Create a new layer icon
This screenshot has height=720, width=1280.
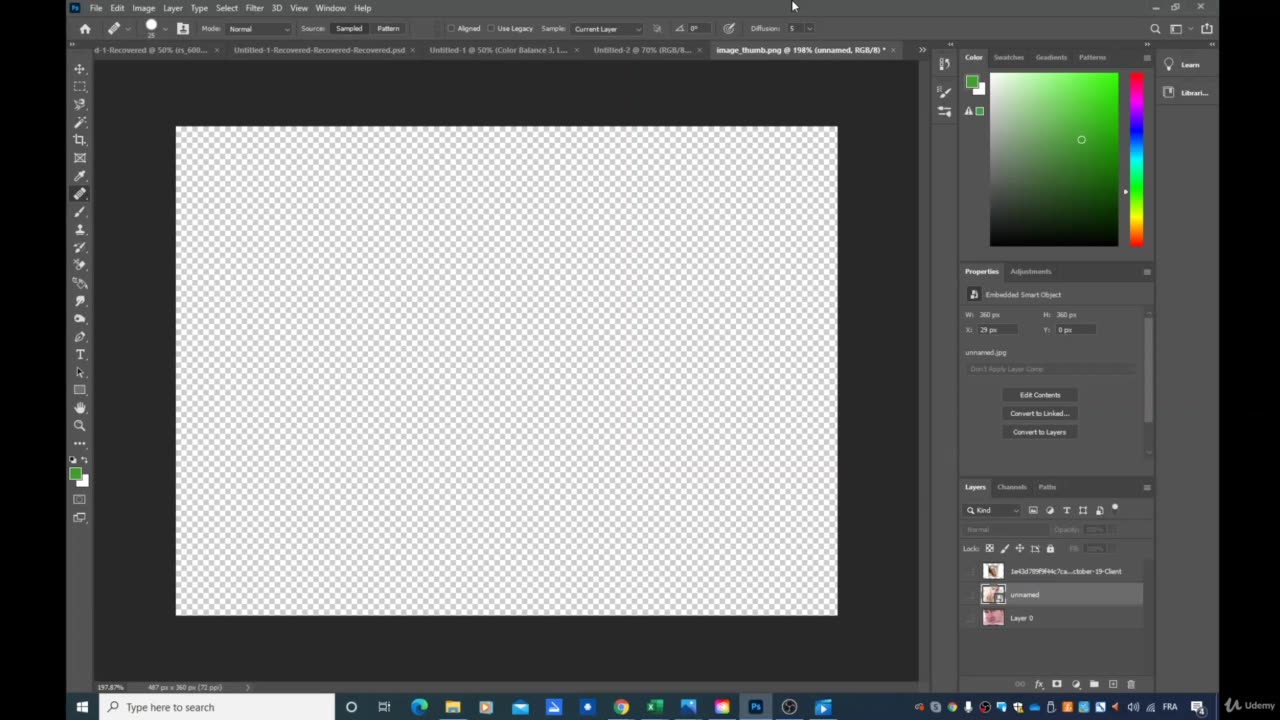[1113, 684]
